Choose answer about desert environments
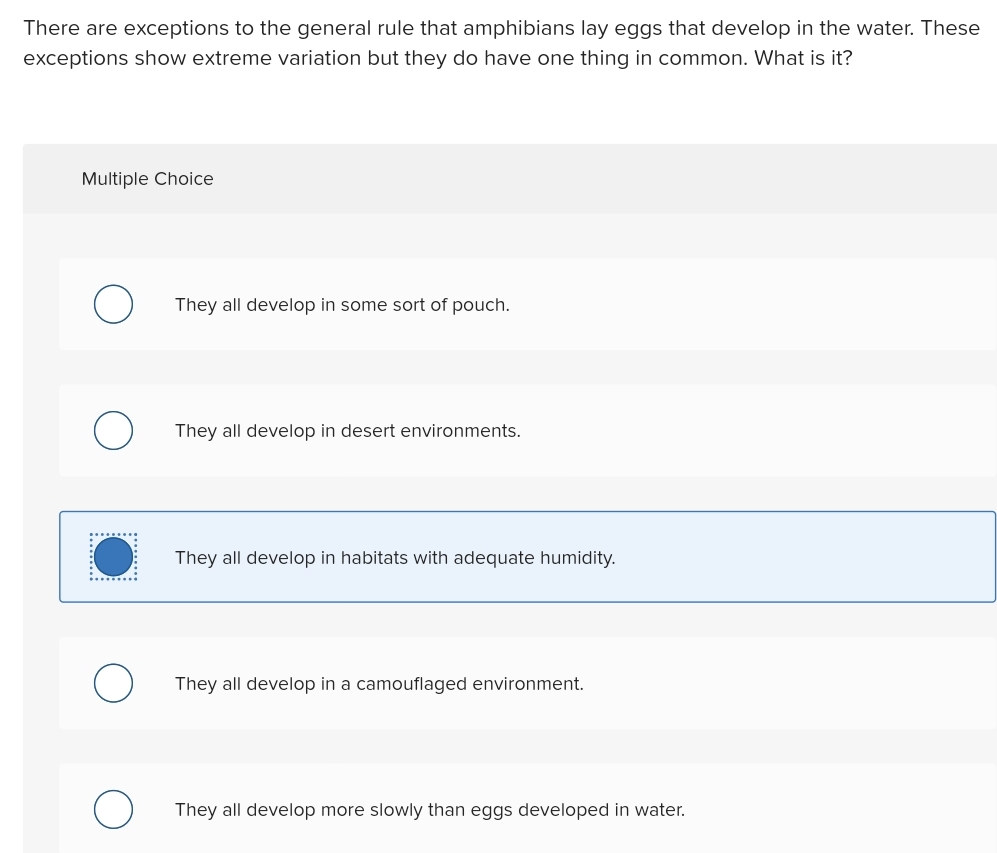The height and width of the screenshot is (853, 997). point(347,430)
